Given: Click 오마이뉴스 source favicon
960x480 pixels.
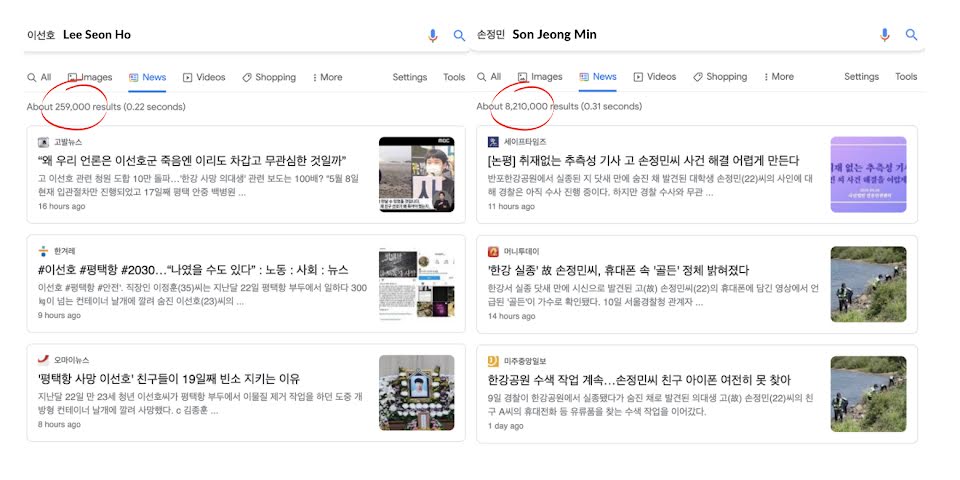Looking at the screenshot, I should (x=43, y=360).
